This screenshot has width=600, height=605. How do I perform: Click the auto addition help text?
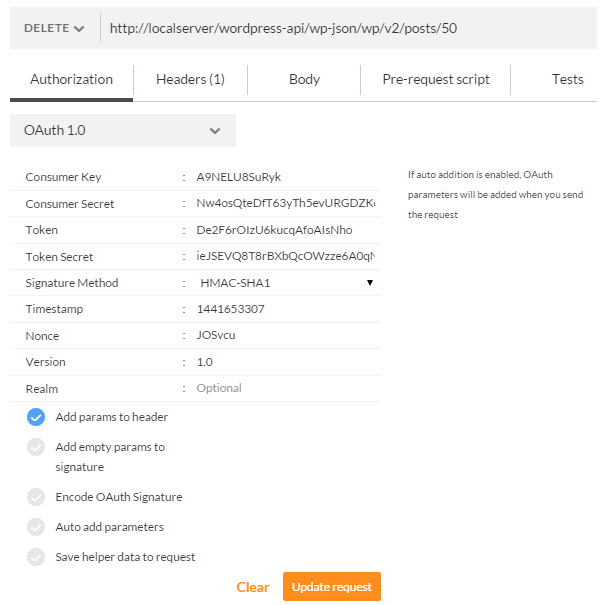click(495, 195)
